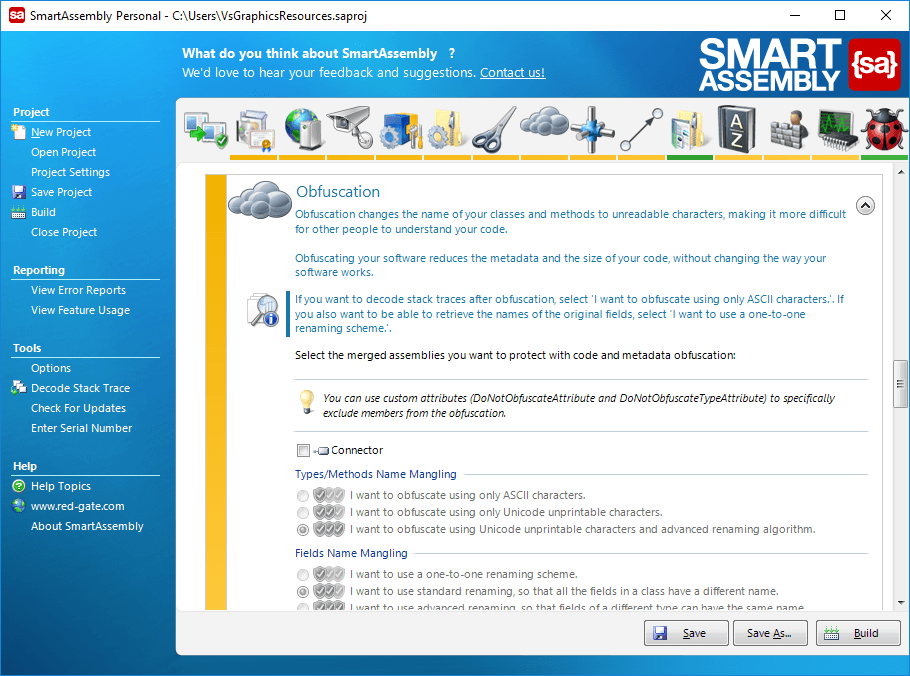Click the Build icon in Project sidebar

point(19,212)
